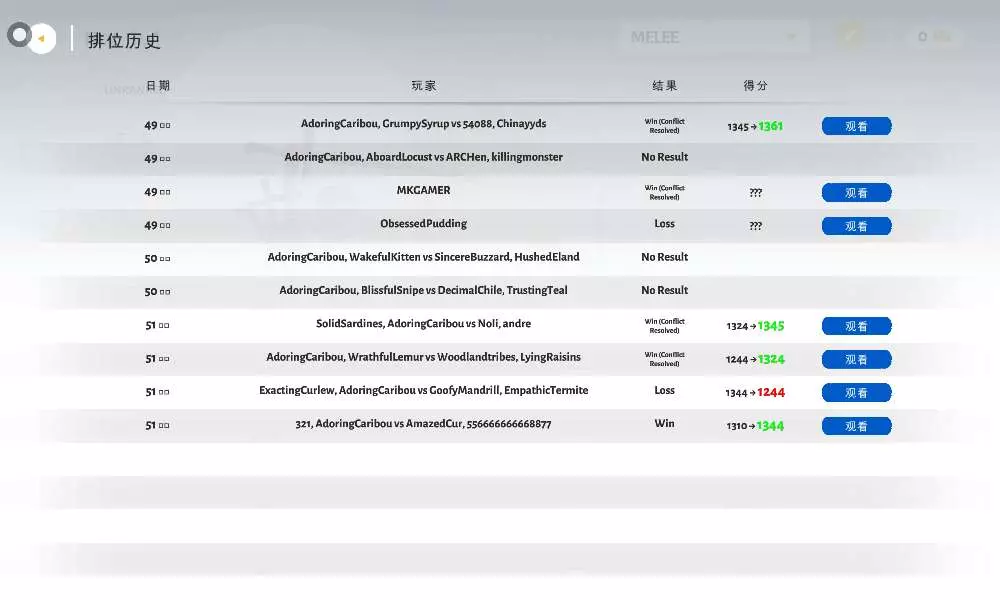The image size is (1000, 600).
Task: Open the faded MELEE mode dropdown
Action: 714,37
